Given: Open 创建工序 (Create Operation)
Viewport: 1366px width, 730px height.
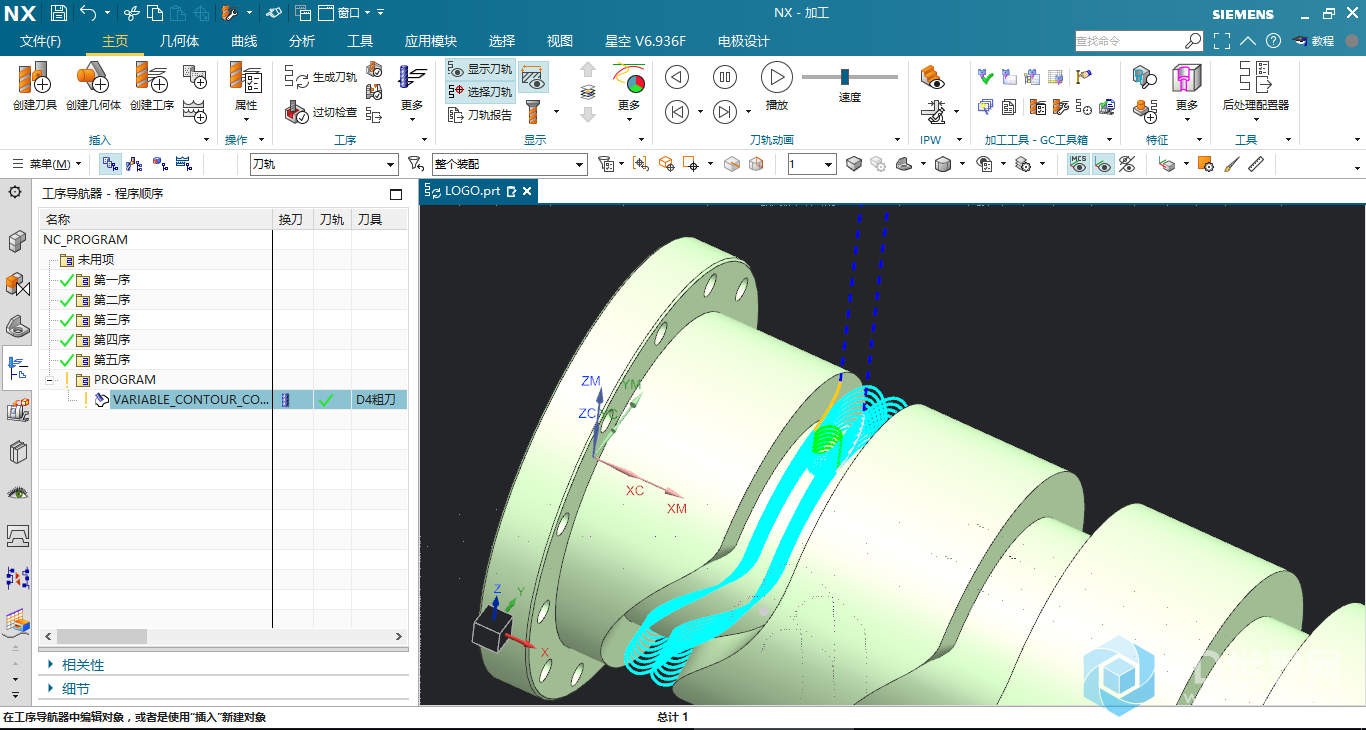Looking at the screenshot, I should pyautogui.click(x=151, y=86).
